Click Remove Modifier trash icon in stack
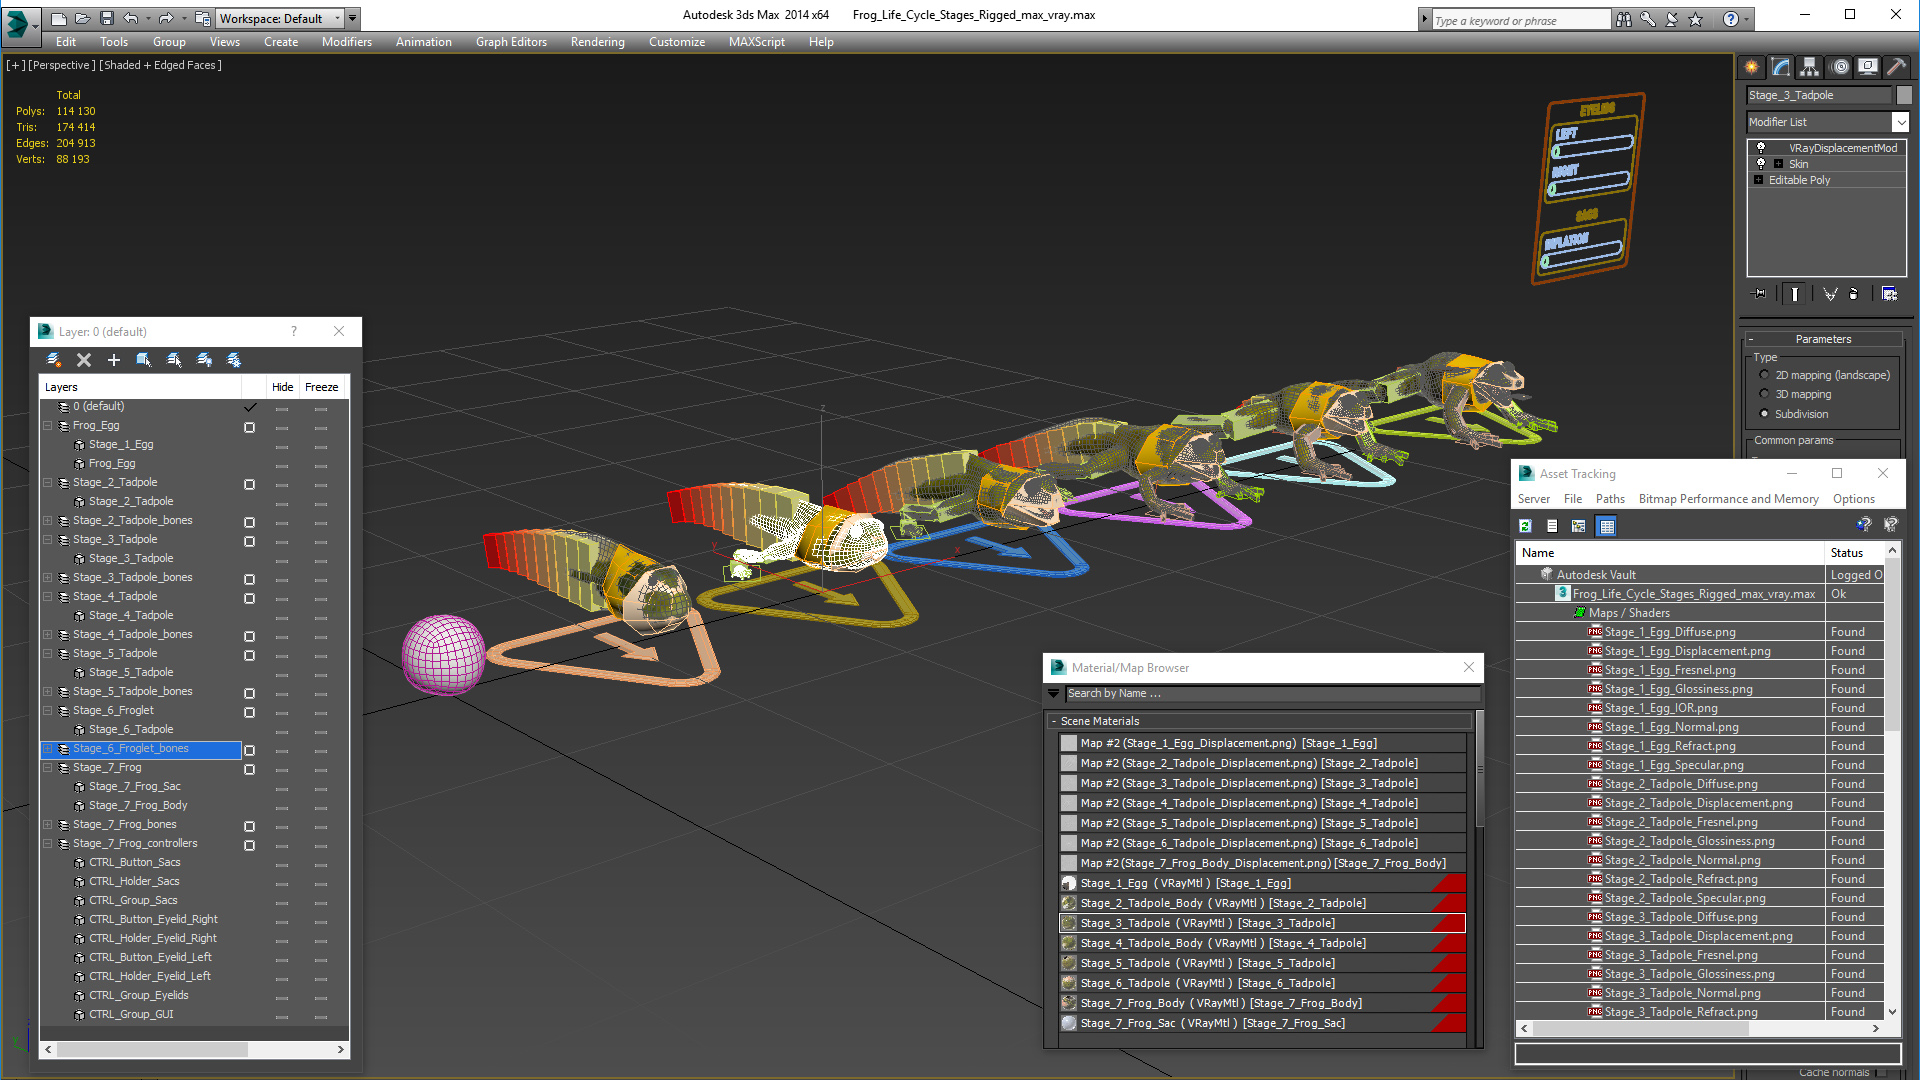Viewport: 1920px width, 1080px height. click(x=1854, y=294)
